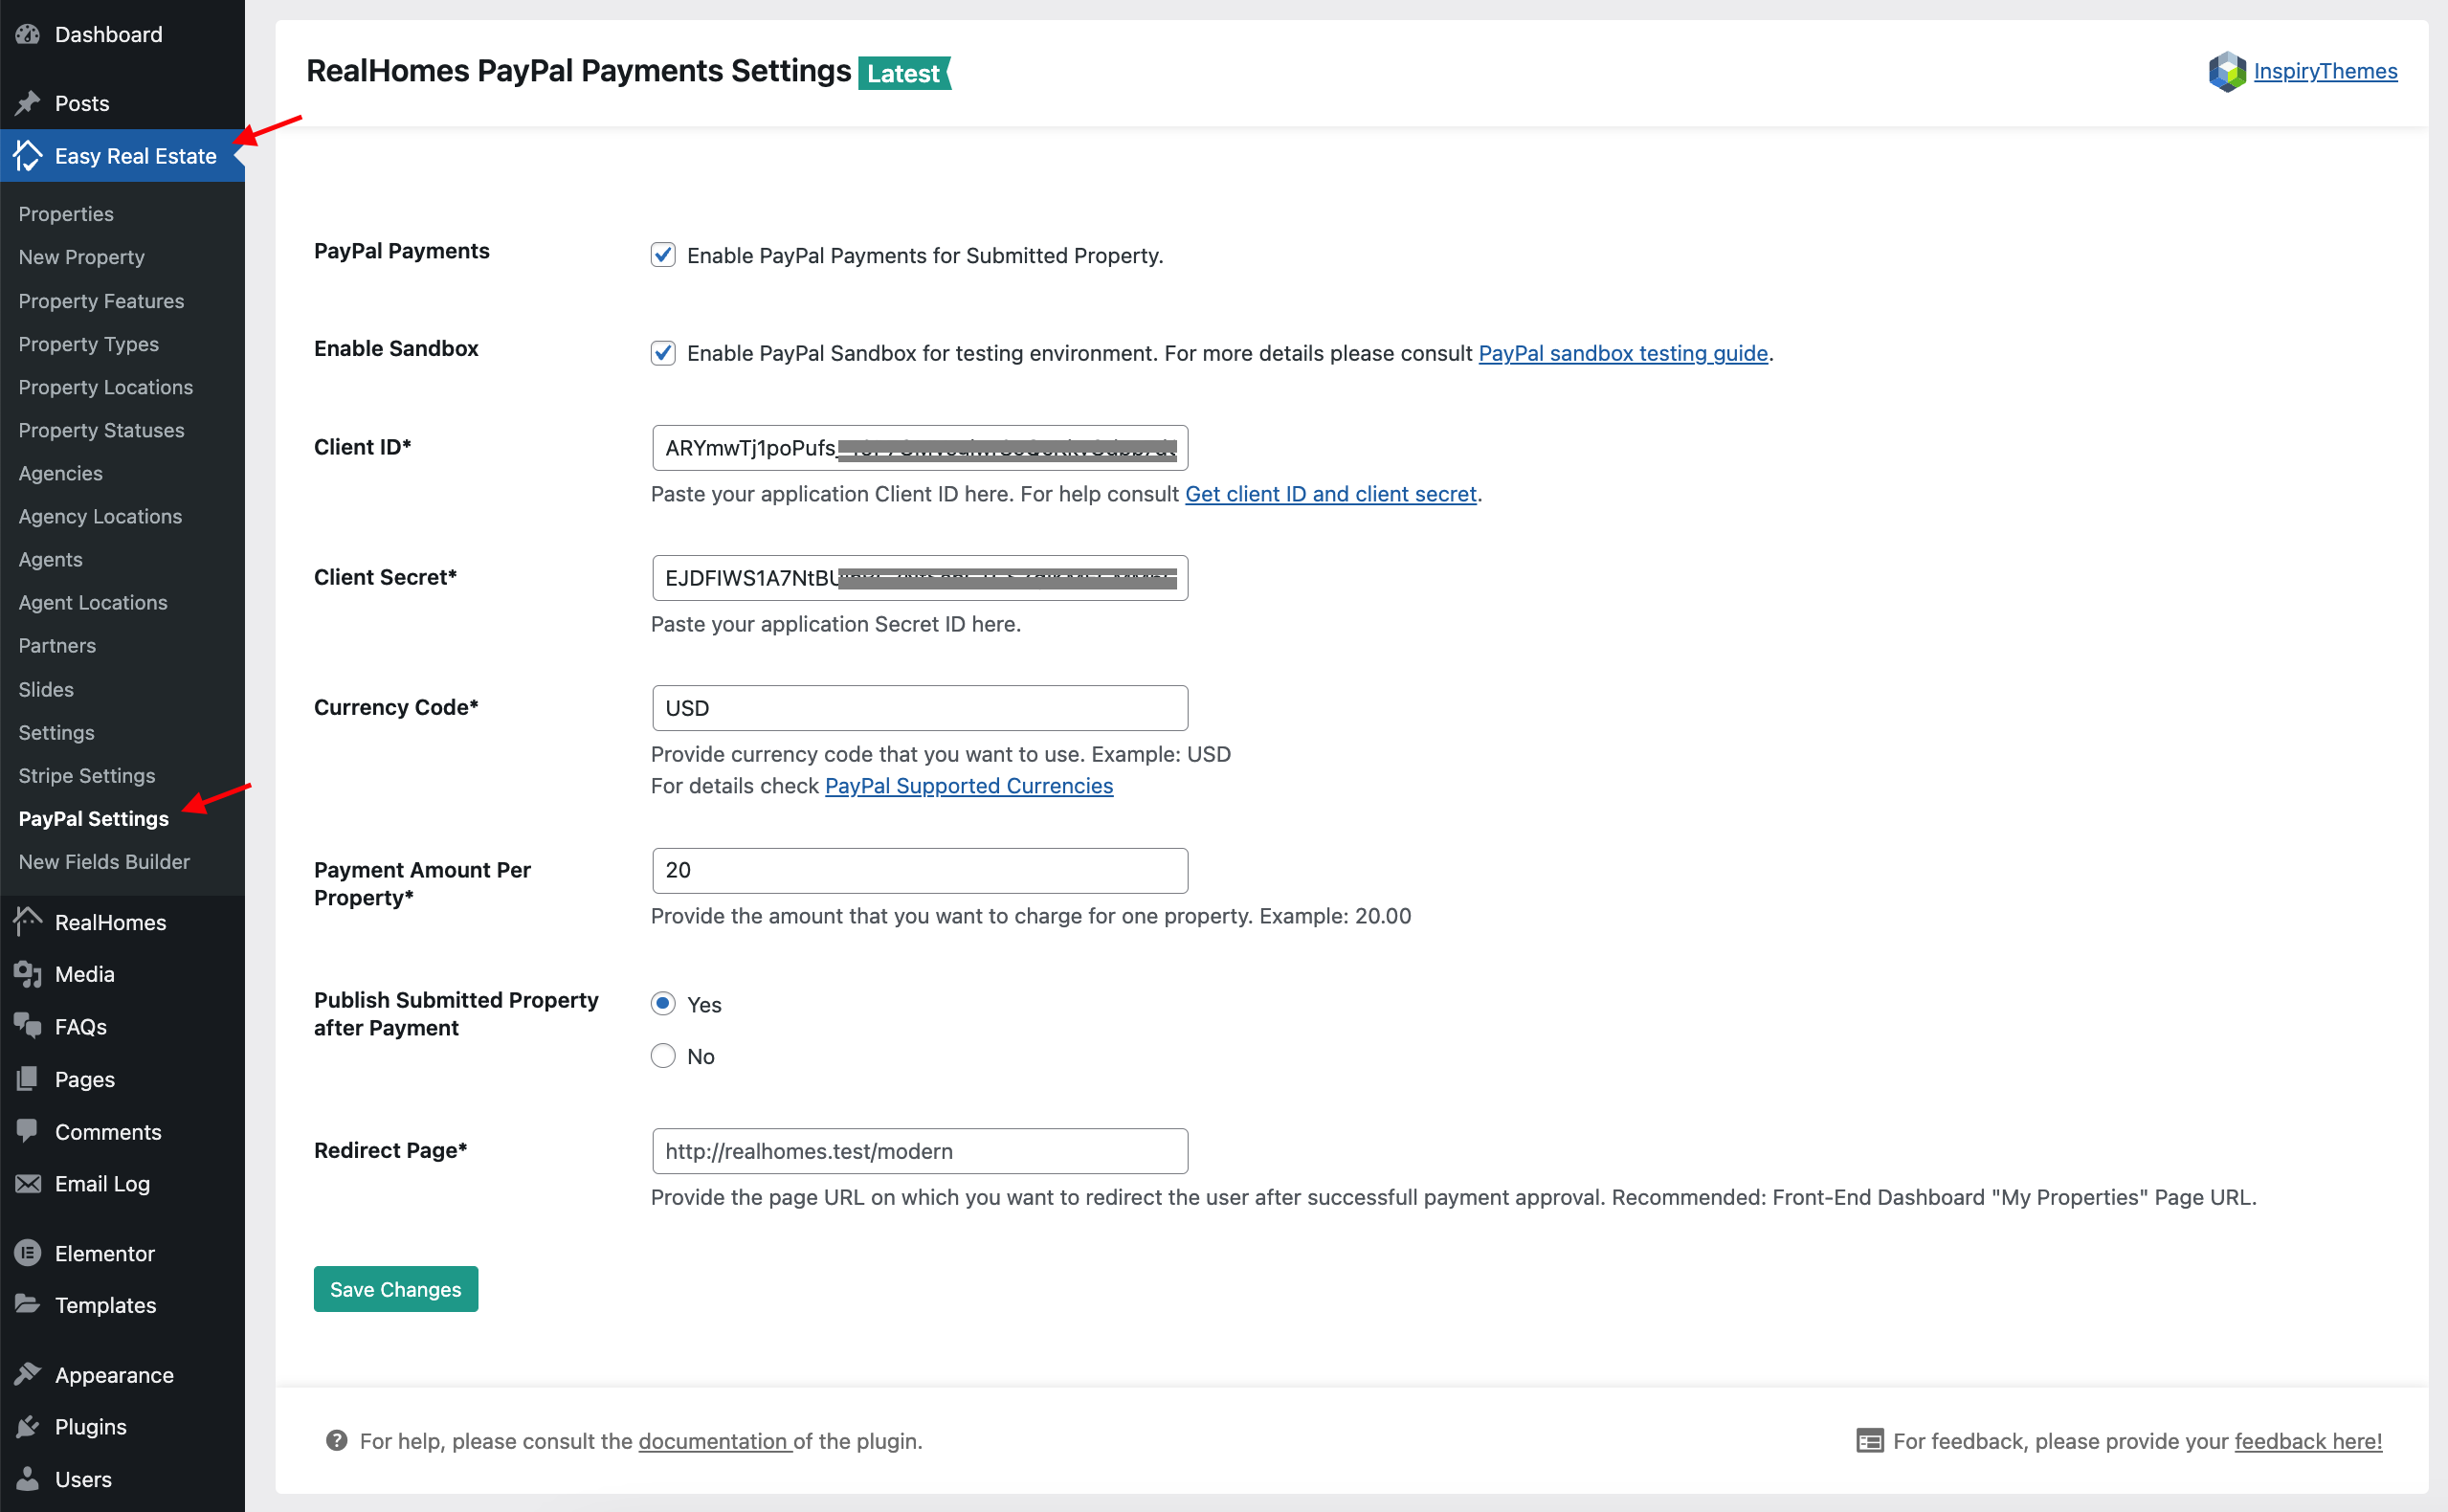Open the InspiryThemes link
2448x1512 pixels.
pyautogui.click(x=2325, y=71)
